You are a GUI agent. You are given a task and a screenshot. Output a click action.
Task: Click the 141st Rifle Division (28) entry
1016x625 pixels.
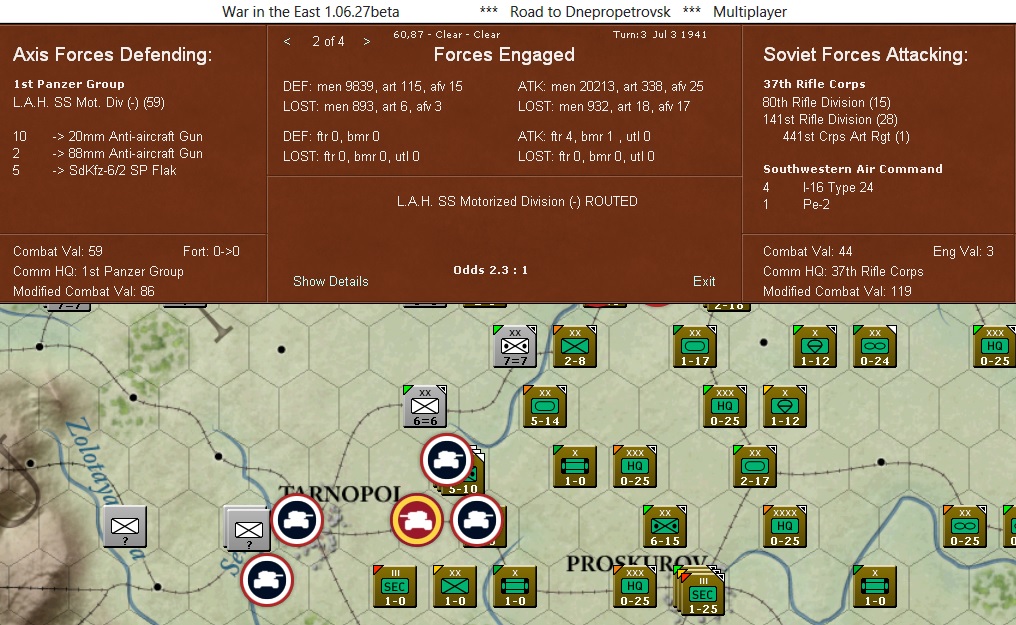tap(830, 119)
